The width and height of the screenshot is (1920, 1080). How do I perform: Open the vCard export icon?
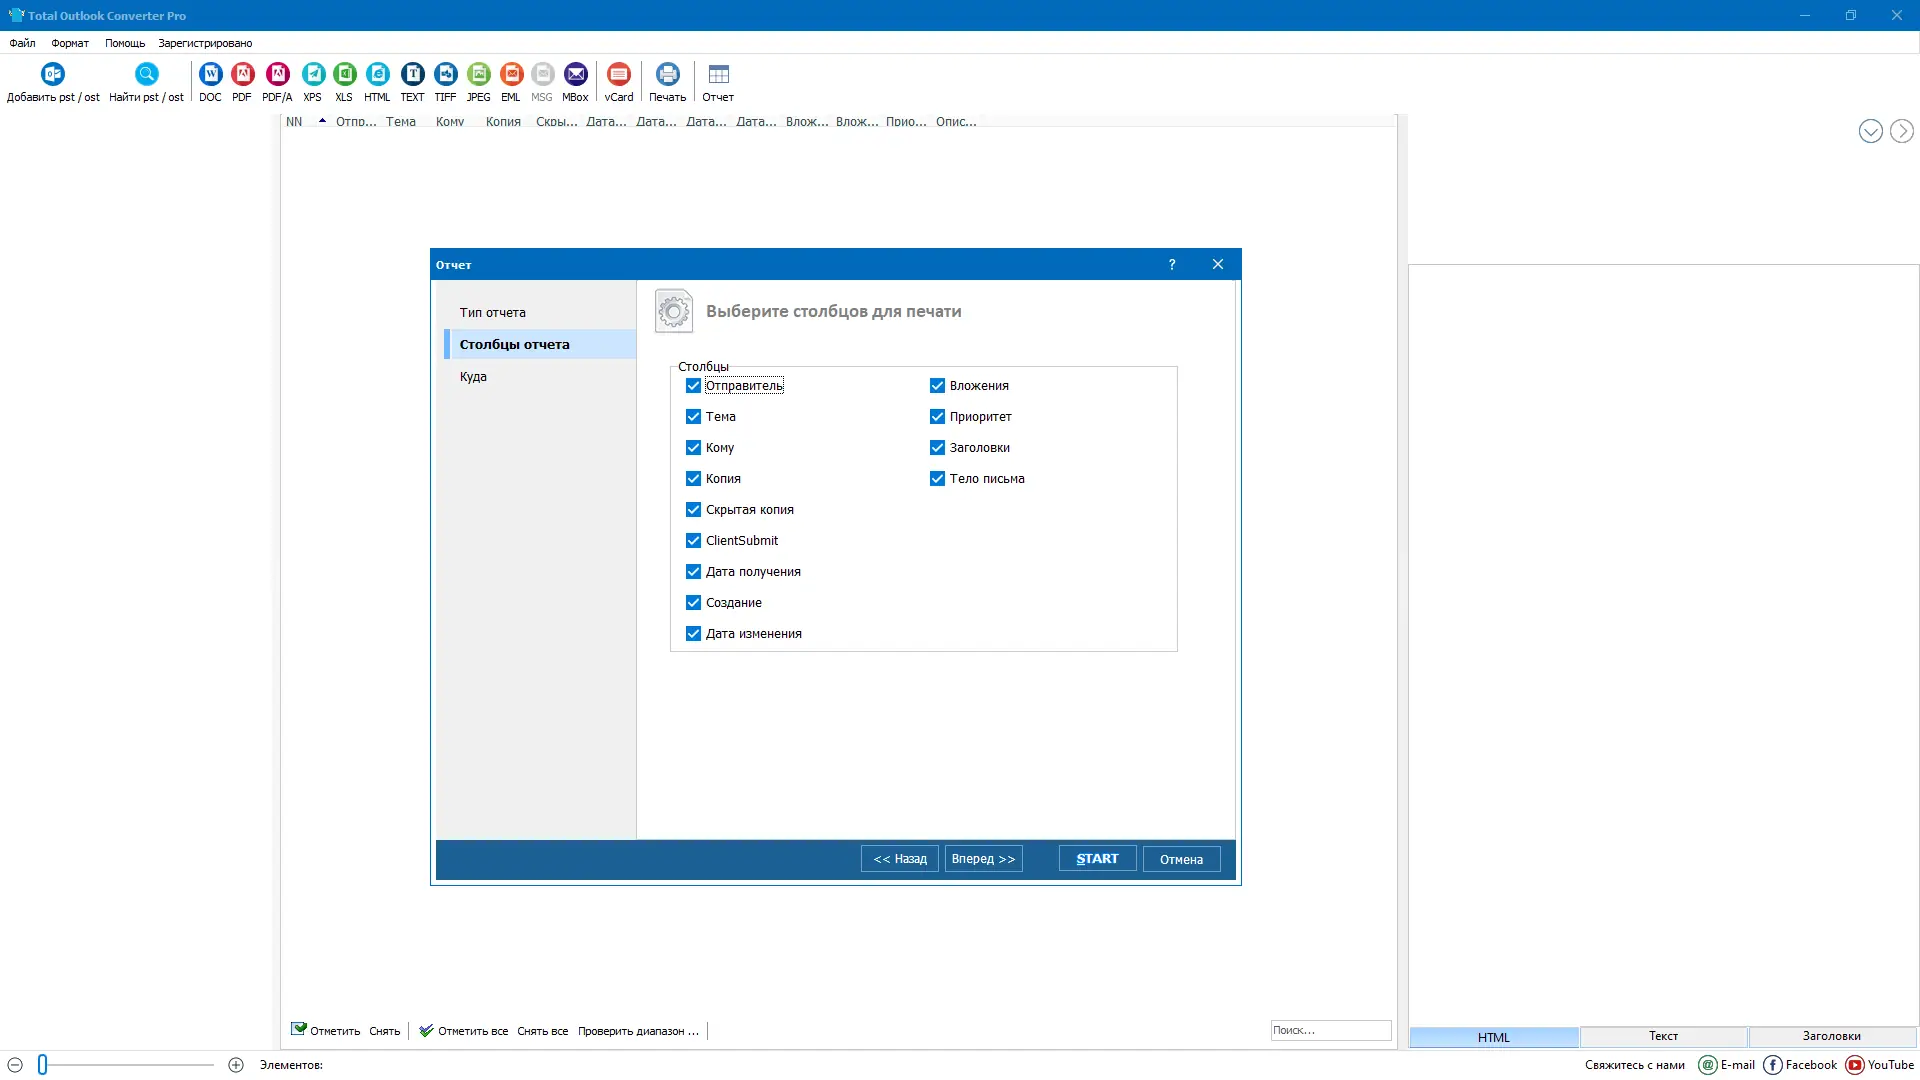coord(619,75)
